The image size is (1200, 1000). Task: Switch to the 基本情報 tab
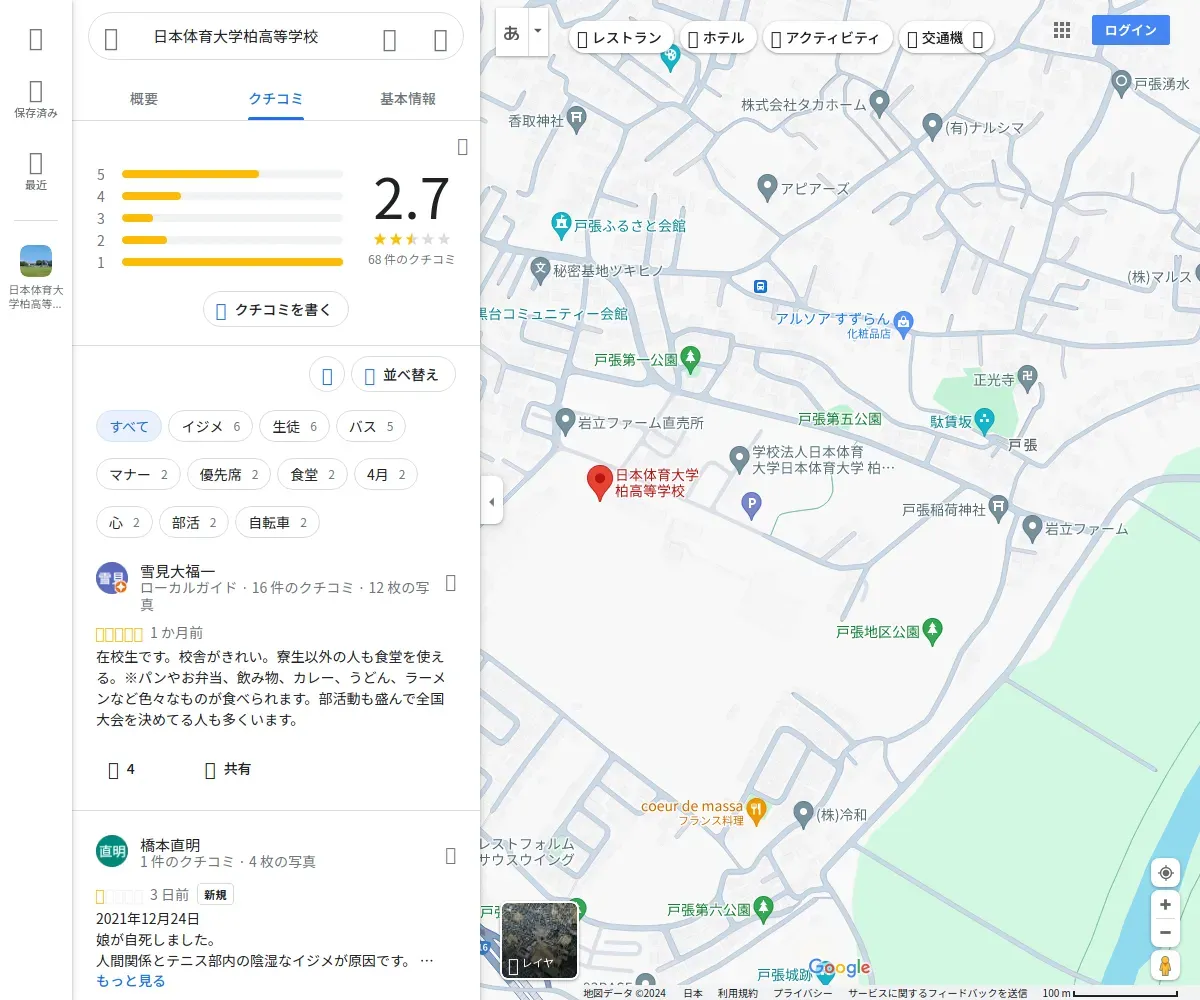click(x=408, y=99)
